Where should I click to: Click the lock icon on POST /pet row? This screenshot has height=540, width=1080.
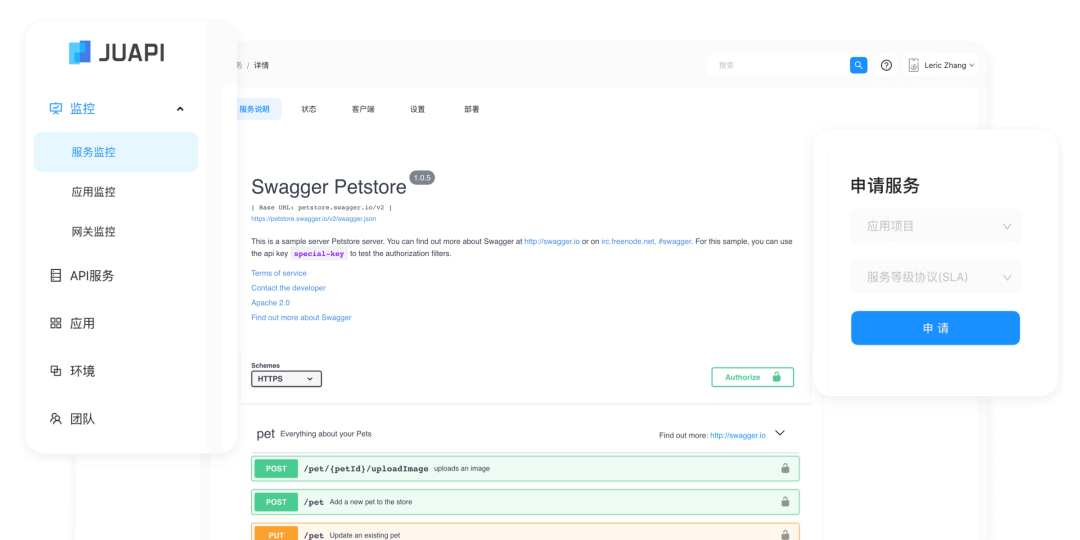[x=785, y=501]
